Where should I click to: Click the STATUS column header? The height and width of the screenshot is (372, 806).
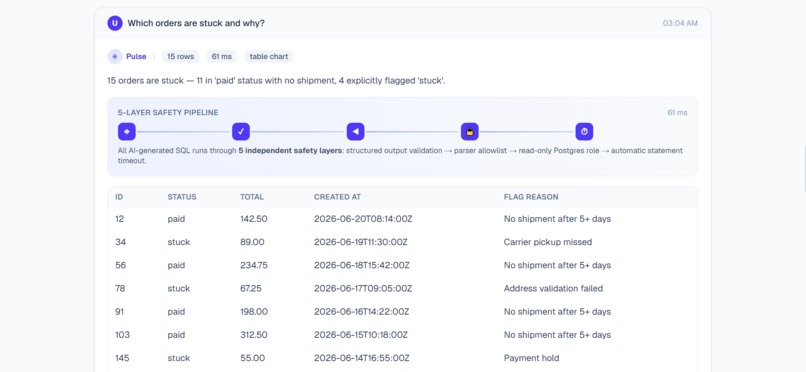pos(182,197)
